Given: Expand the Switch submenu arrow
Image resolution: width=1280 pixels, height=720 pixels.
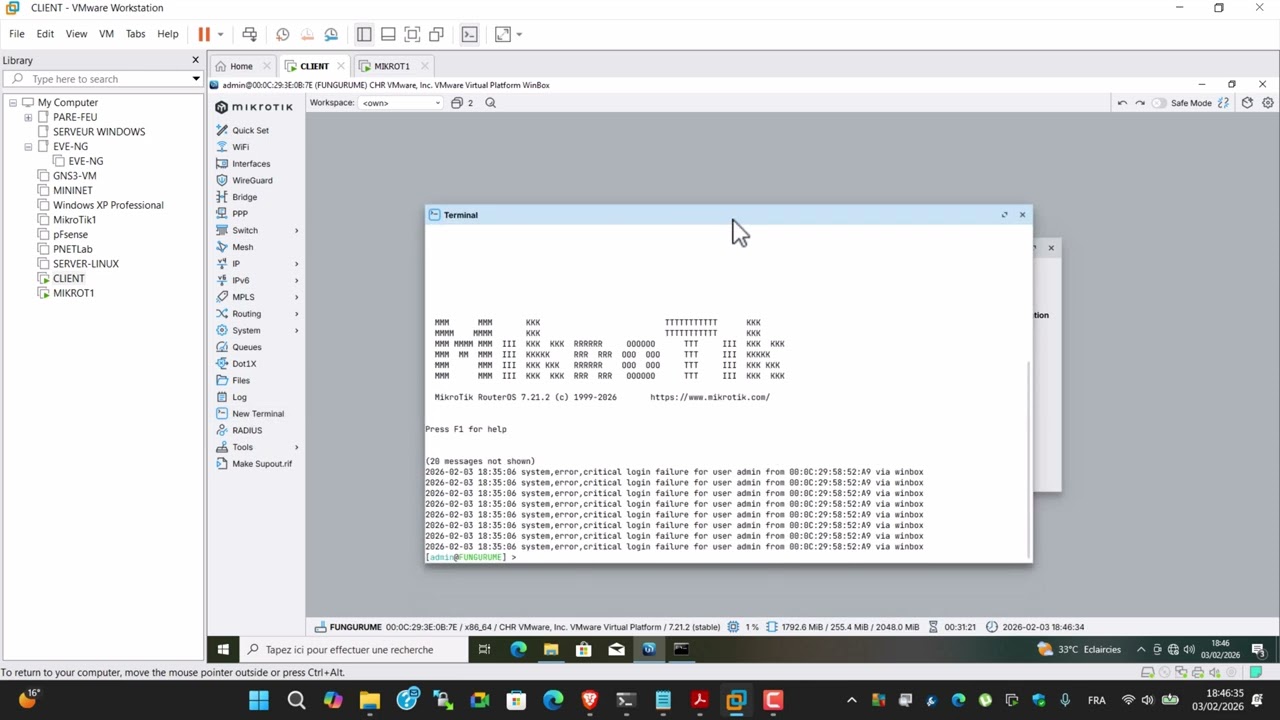Looking at the screenshot, I should coord(296,231).
